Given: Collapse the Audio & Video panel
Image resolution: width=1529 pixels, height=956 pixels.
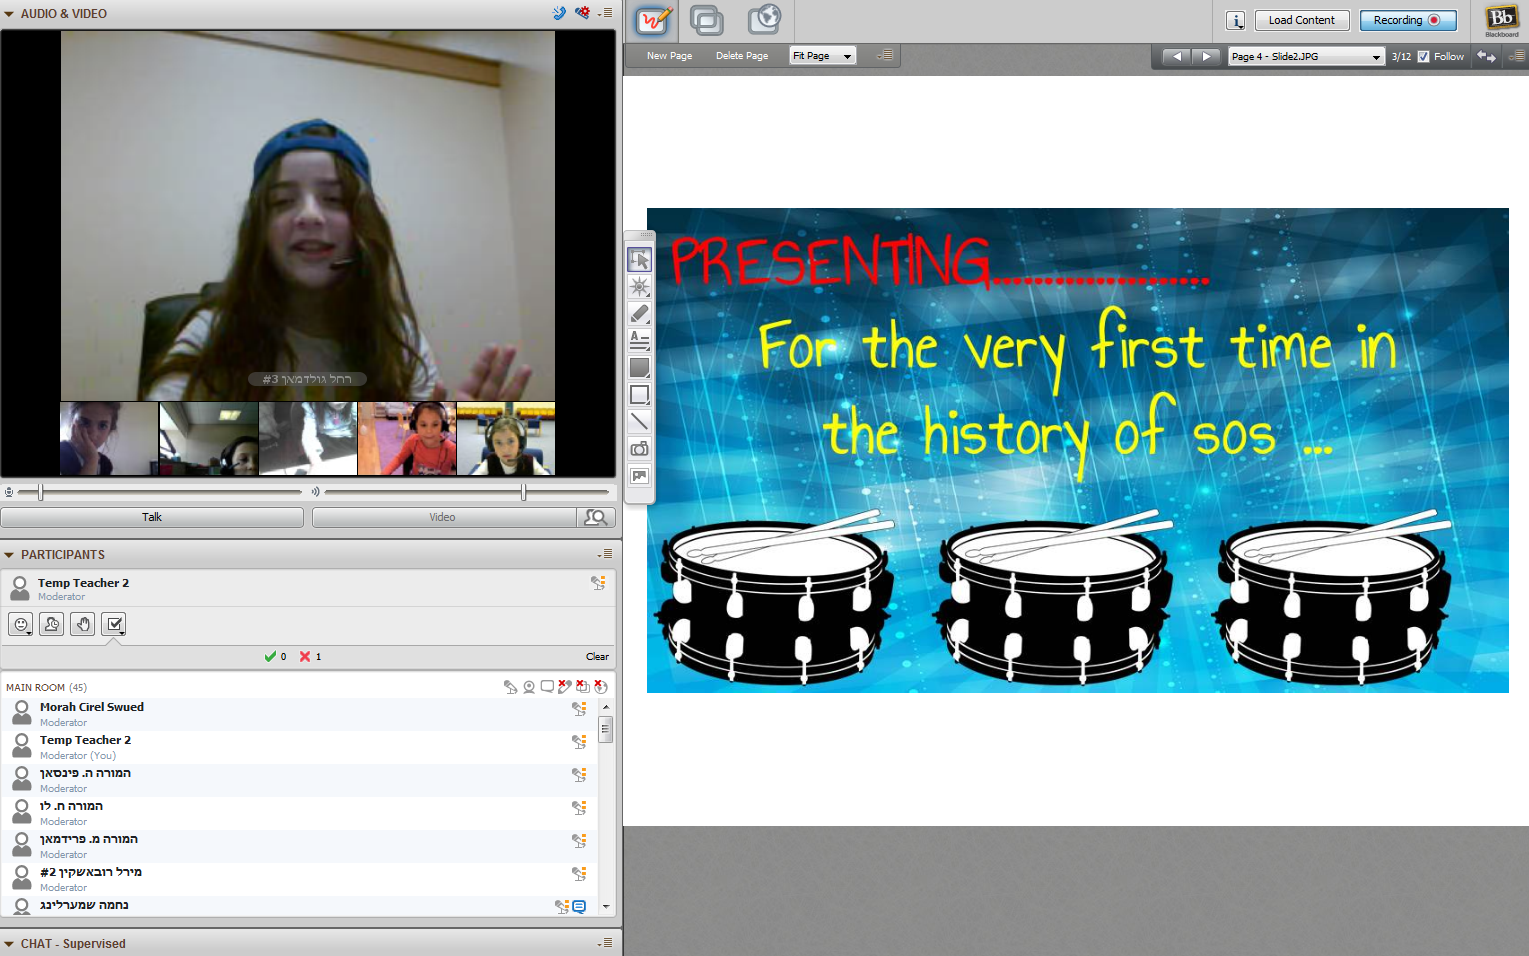Looking at the screenshot, I should pyautogui.click(x=9, y=14).
